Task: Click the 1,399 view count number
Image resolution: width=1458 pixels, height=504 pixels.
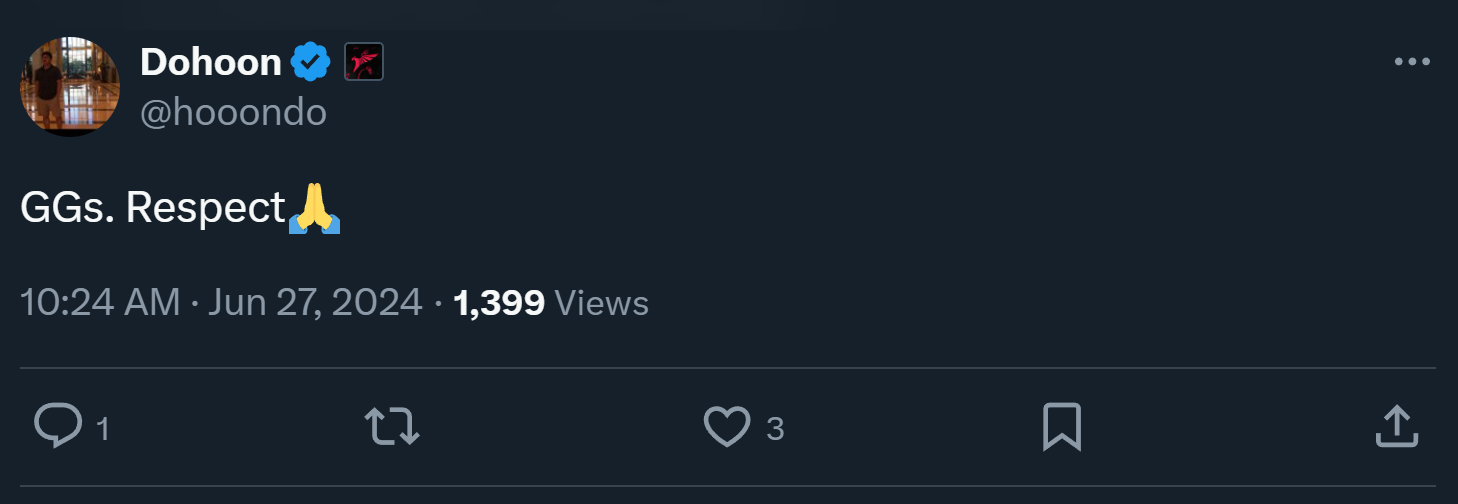Action: pos(499,303)
